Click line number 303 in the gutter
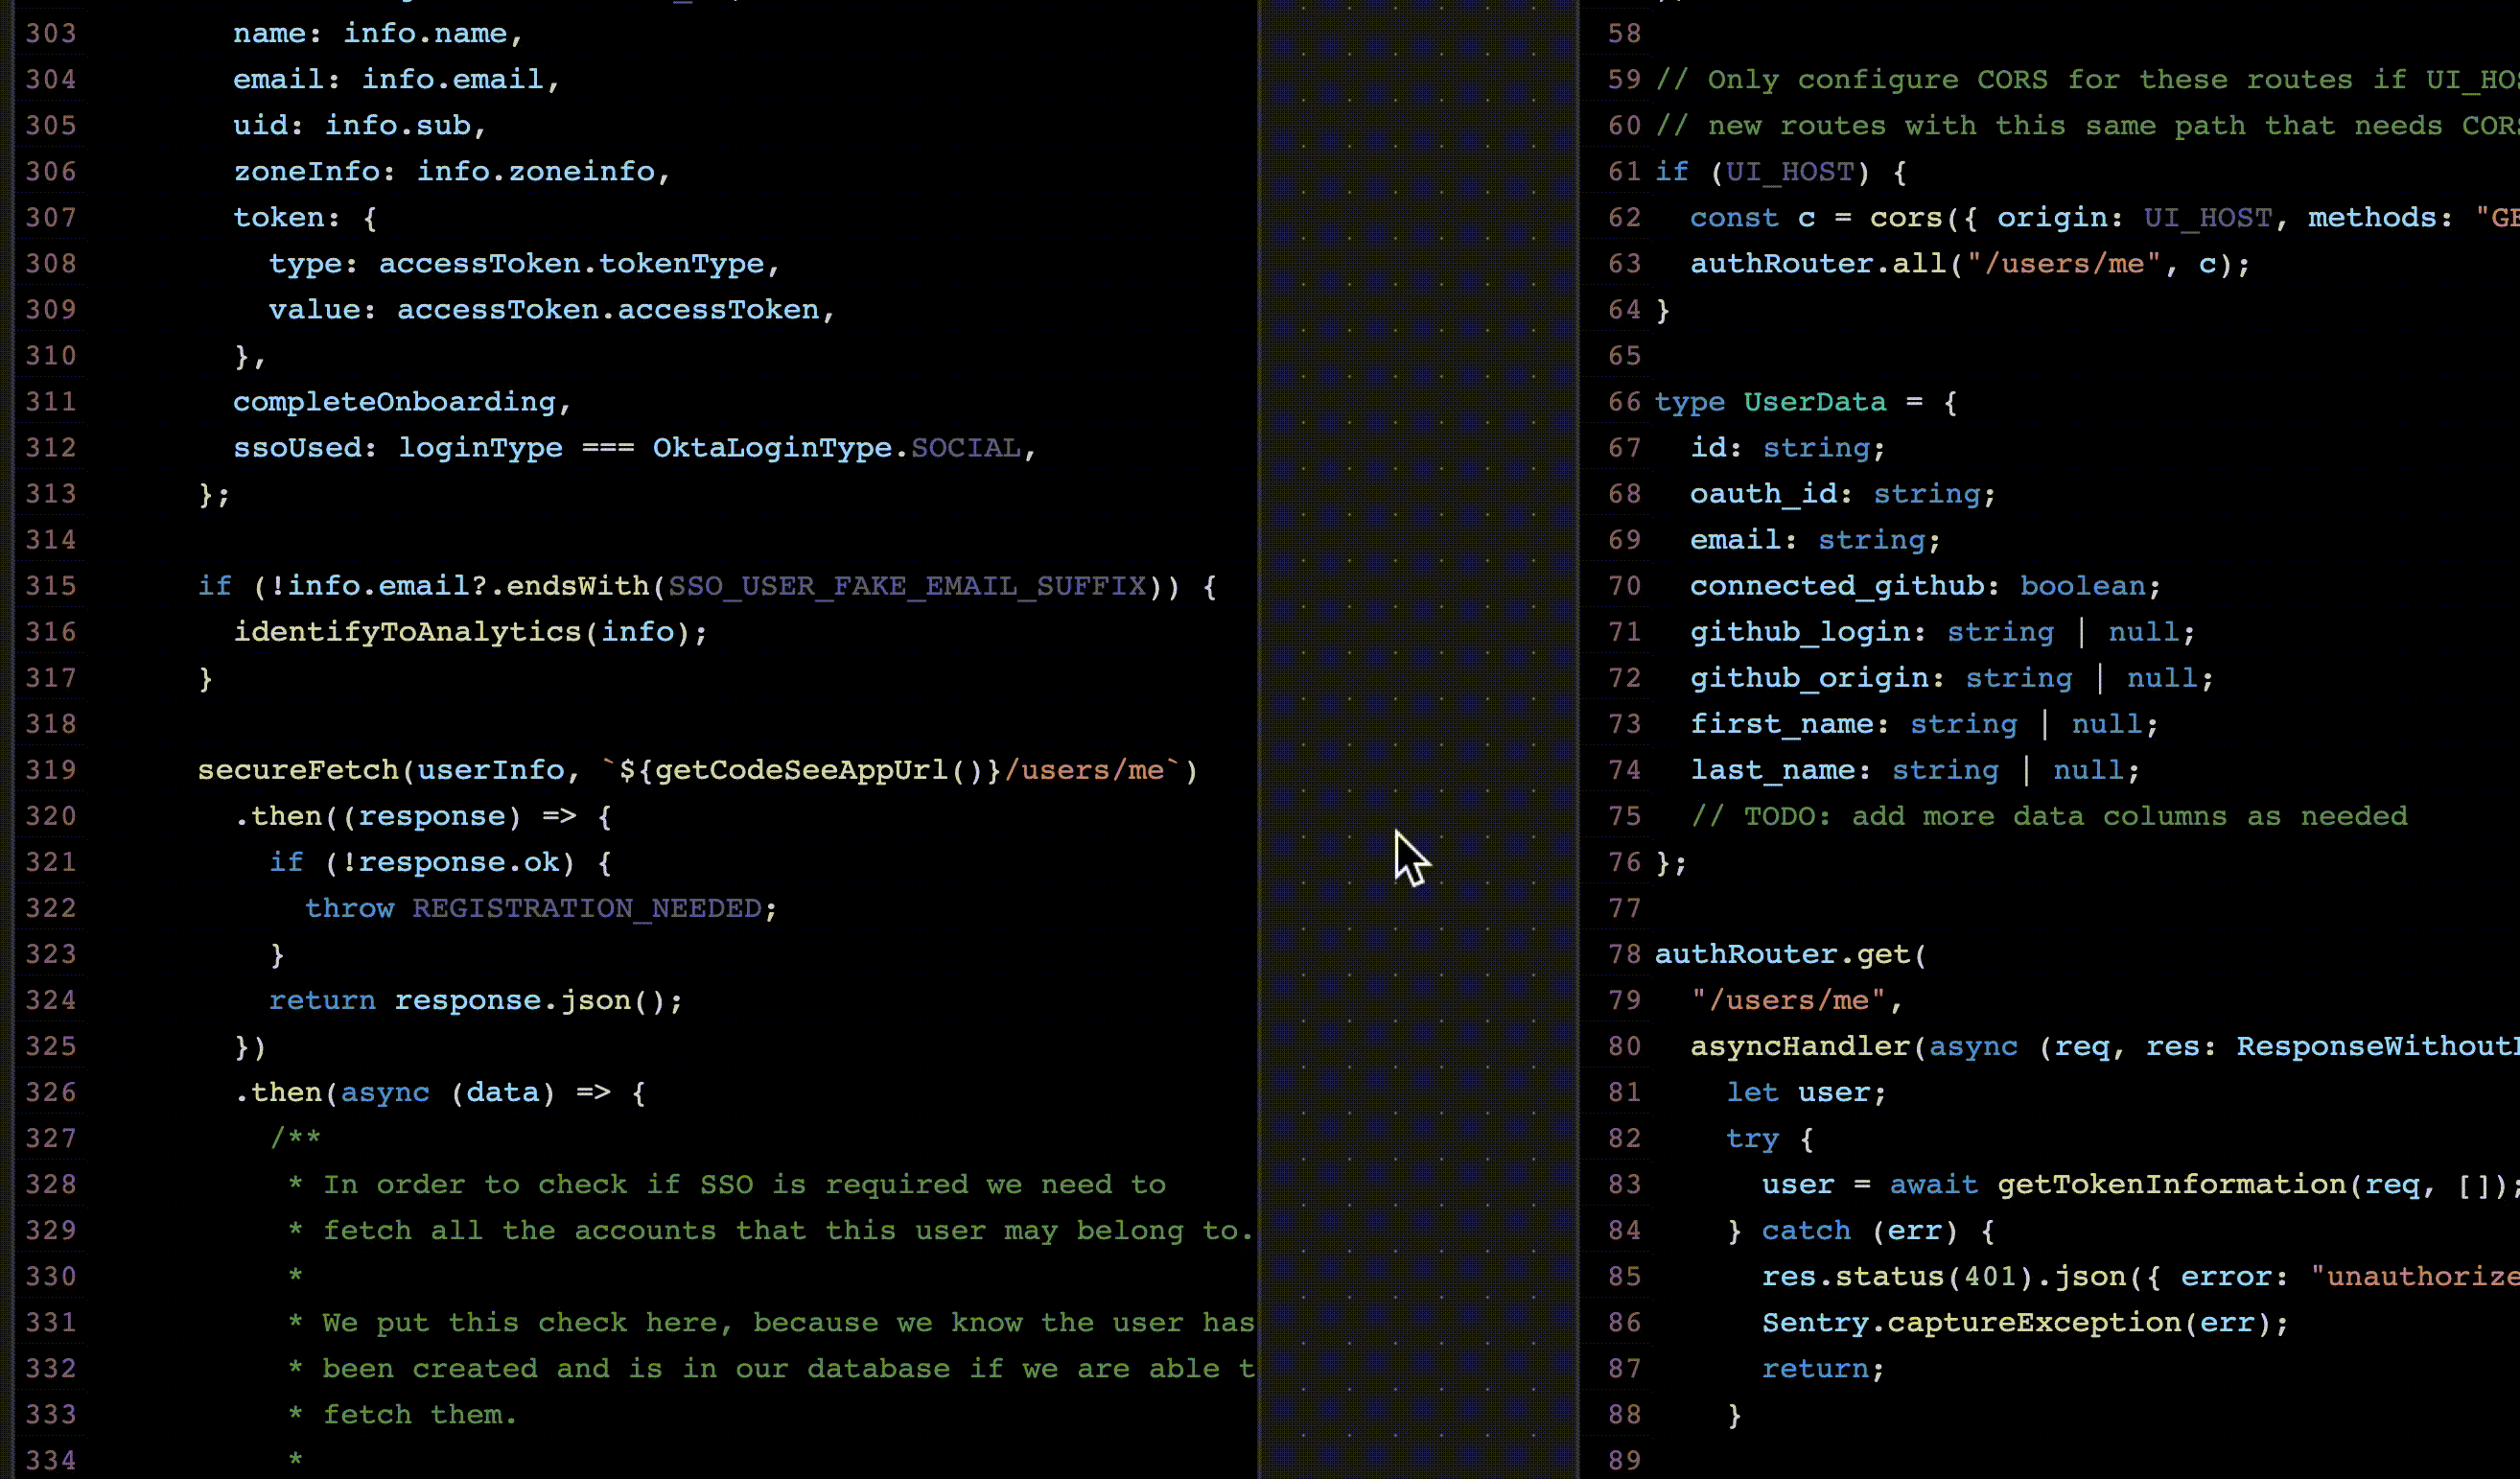 (51, 33)
